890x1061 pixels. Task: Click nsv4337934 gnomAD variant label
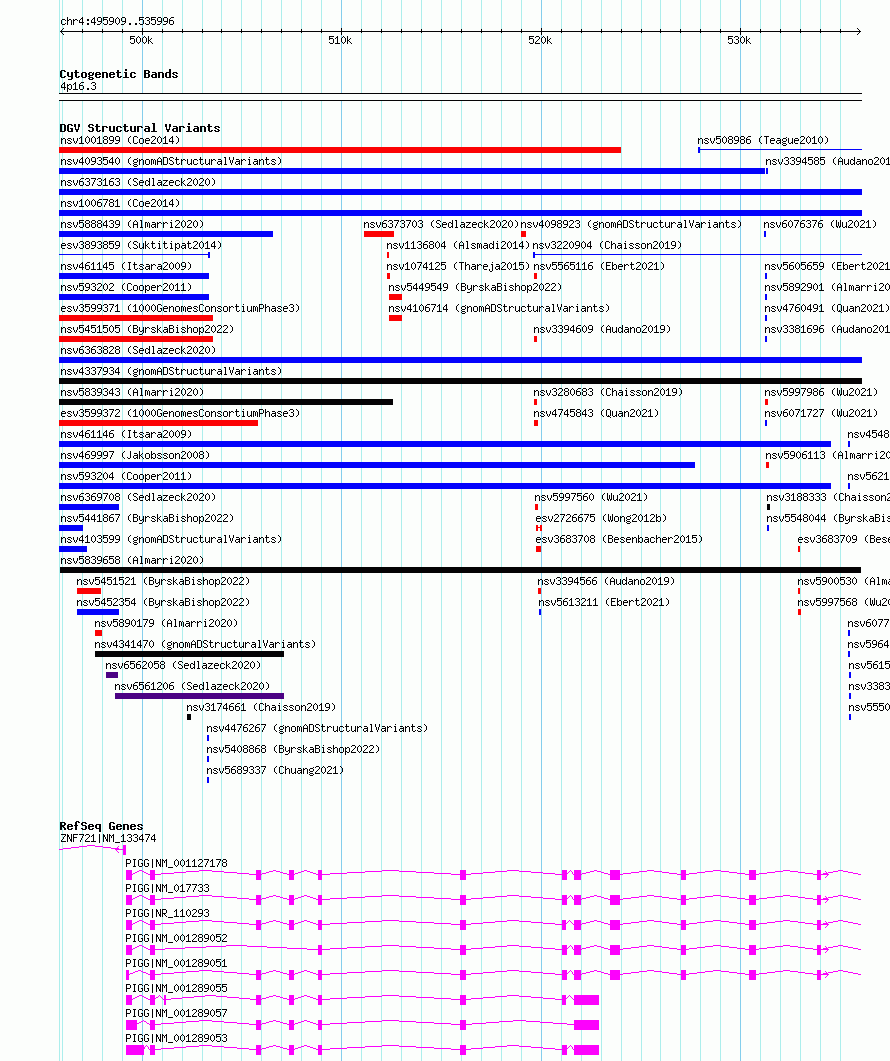(x=171, y=371)
